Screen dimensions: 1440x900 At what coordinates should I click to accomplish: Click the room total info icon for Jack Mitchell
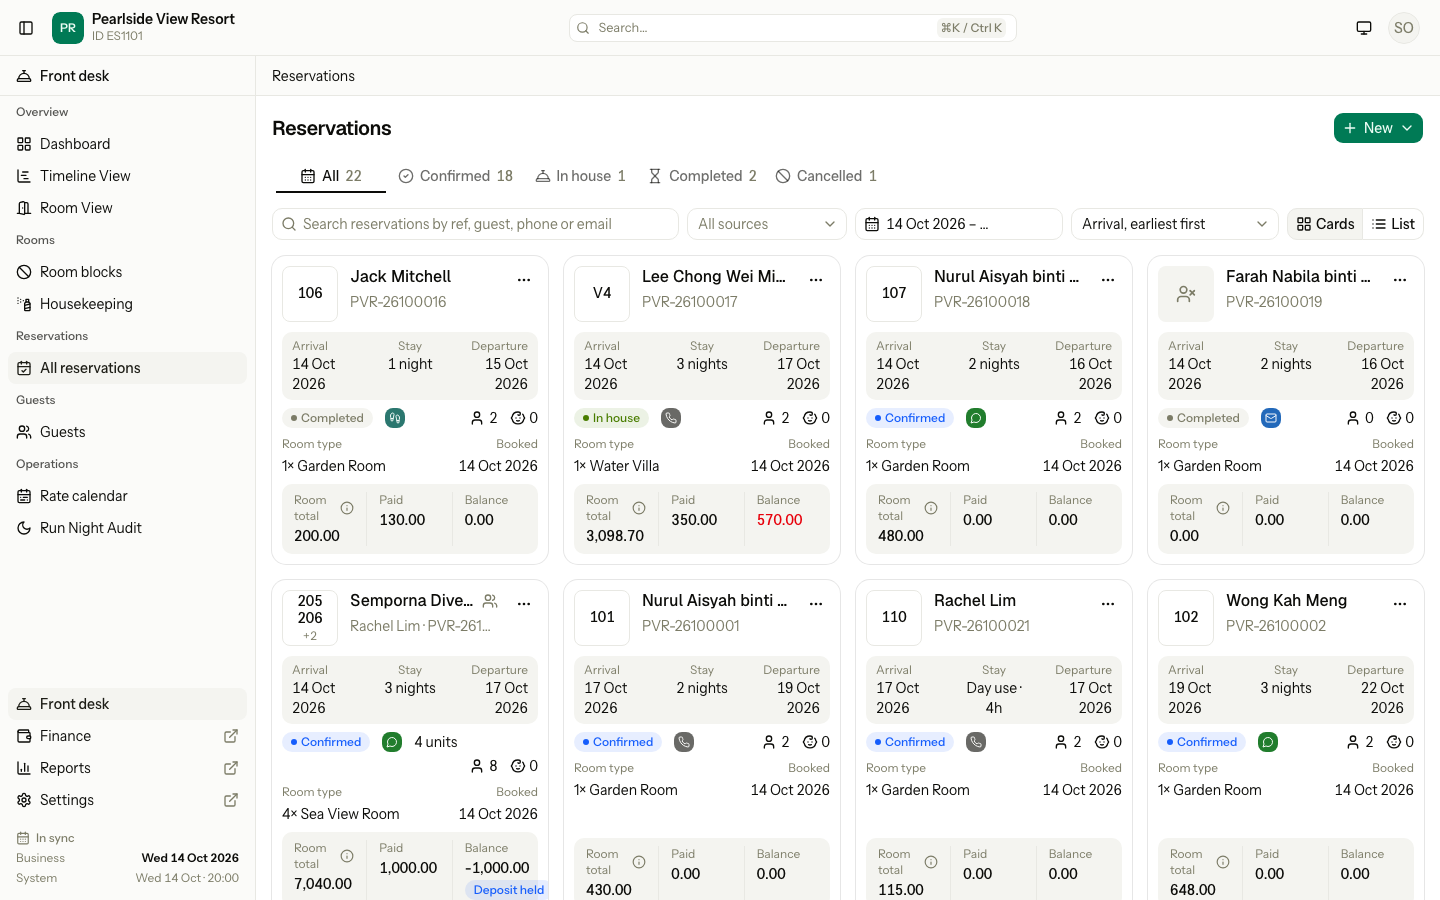point(347,508)
